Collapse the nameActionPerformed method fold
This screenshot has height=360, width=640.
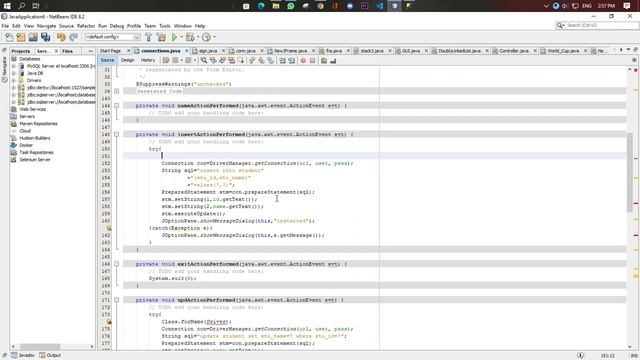[116, 106]
